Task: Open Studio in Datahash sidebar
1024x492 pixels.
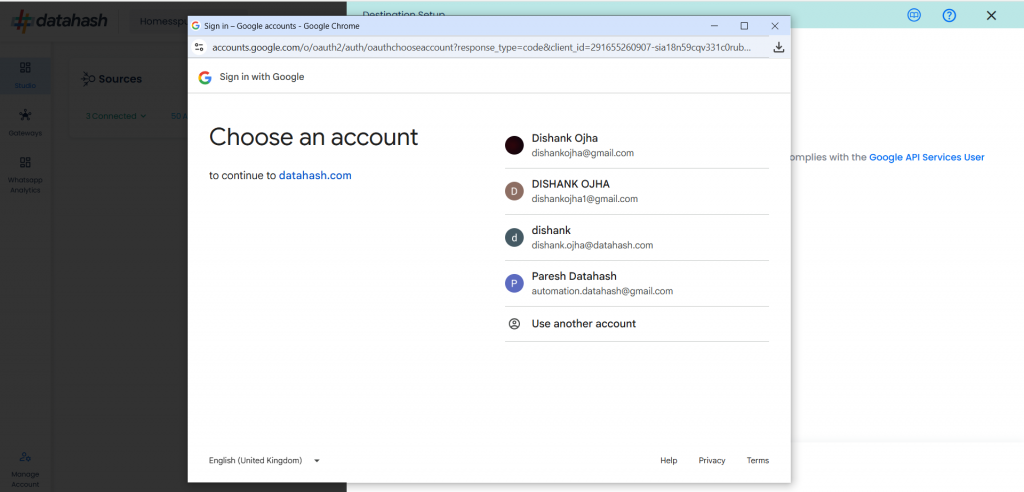Action: point(25,74)
